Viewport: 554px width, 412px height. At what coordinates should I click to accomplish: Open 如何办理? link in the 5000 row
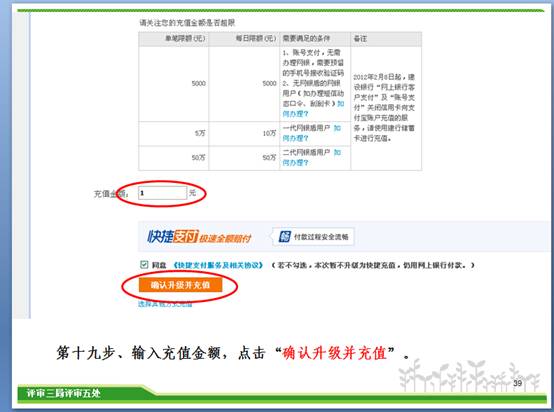tap(313, 109)
